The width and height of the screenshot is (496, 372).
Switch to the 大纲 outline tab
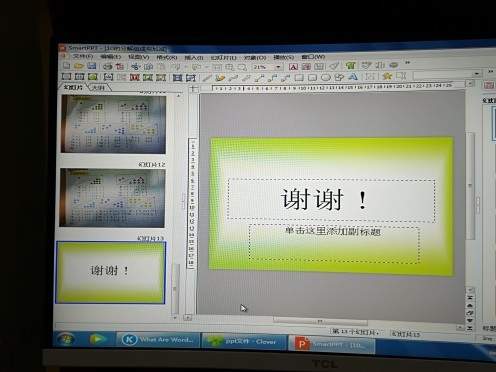click(x=98, y=88)
